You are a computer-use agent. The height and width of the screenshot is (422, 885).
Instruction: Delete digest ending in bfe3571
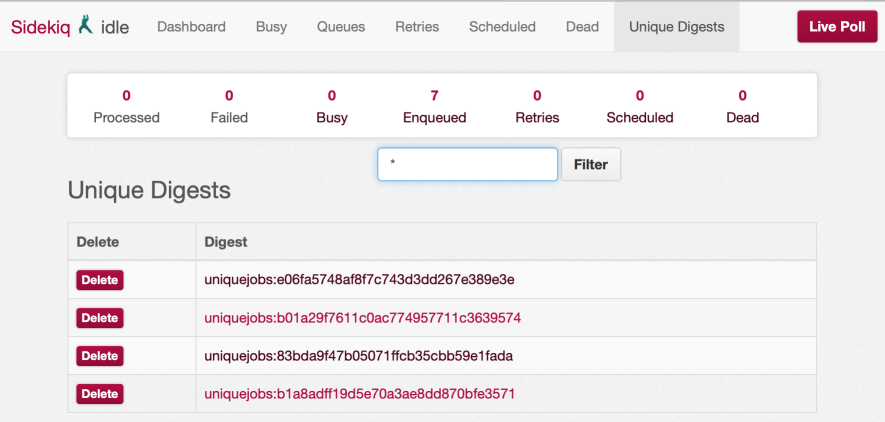(100, 394)
